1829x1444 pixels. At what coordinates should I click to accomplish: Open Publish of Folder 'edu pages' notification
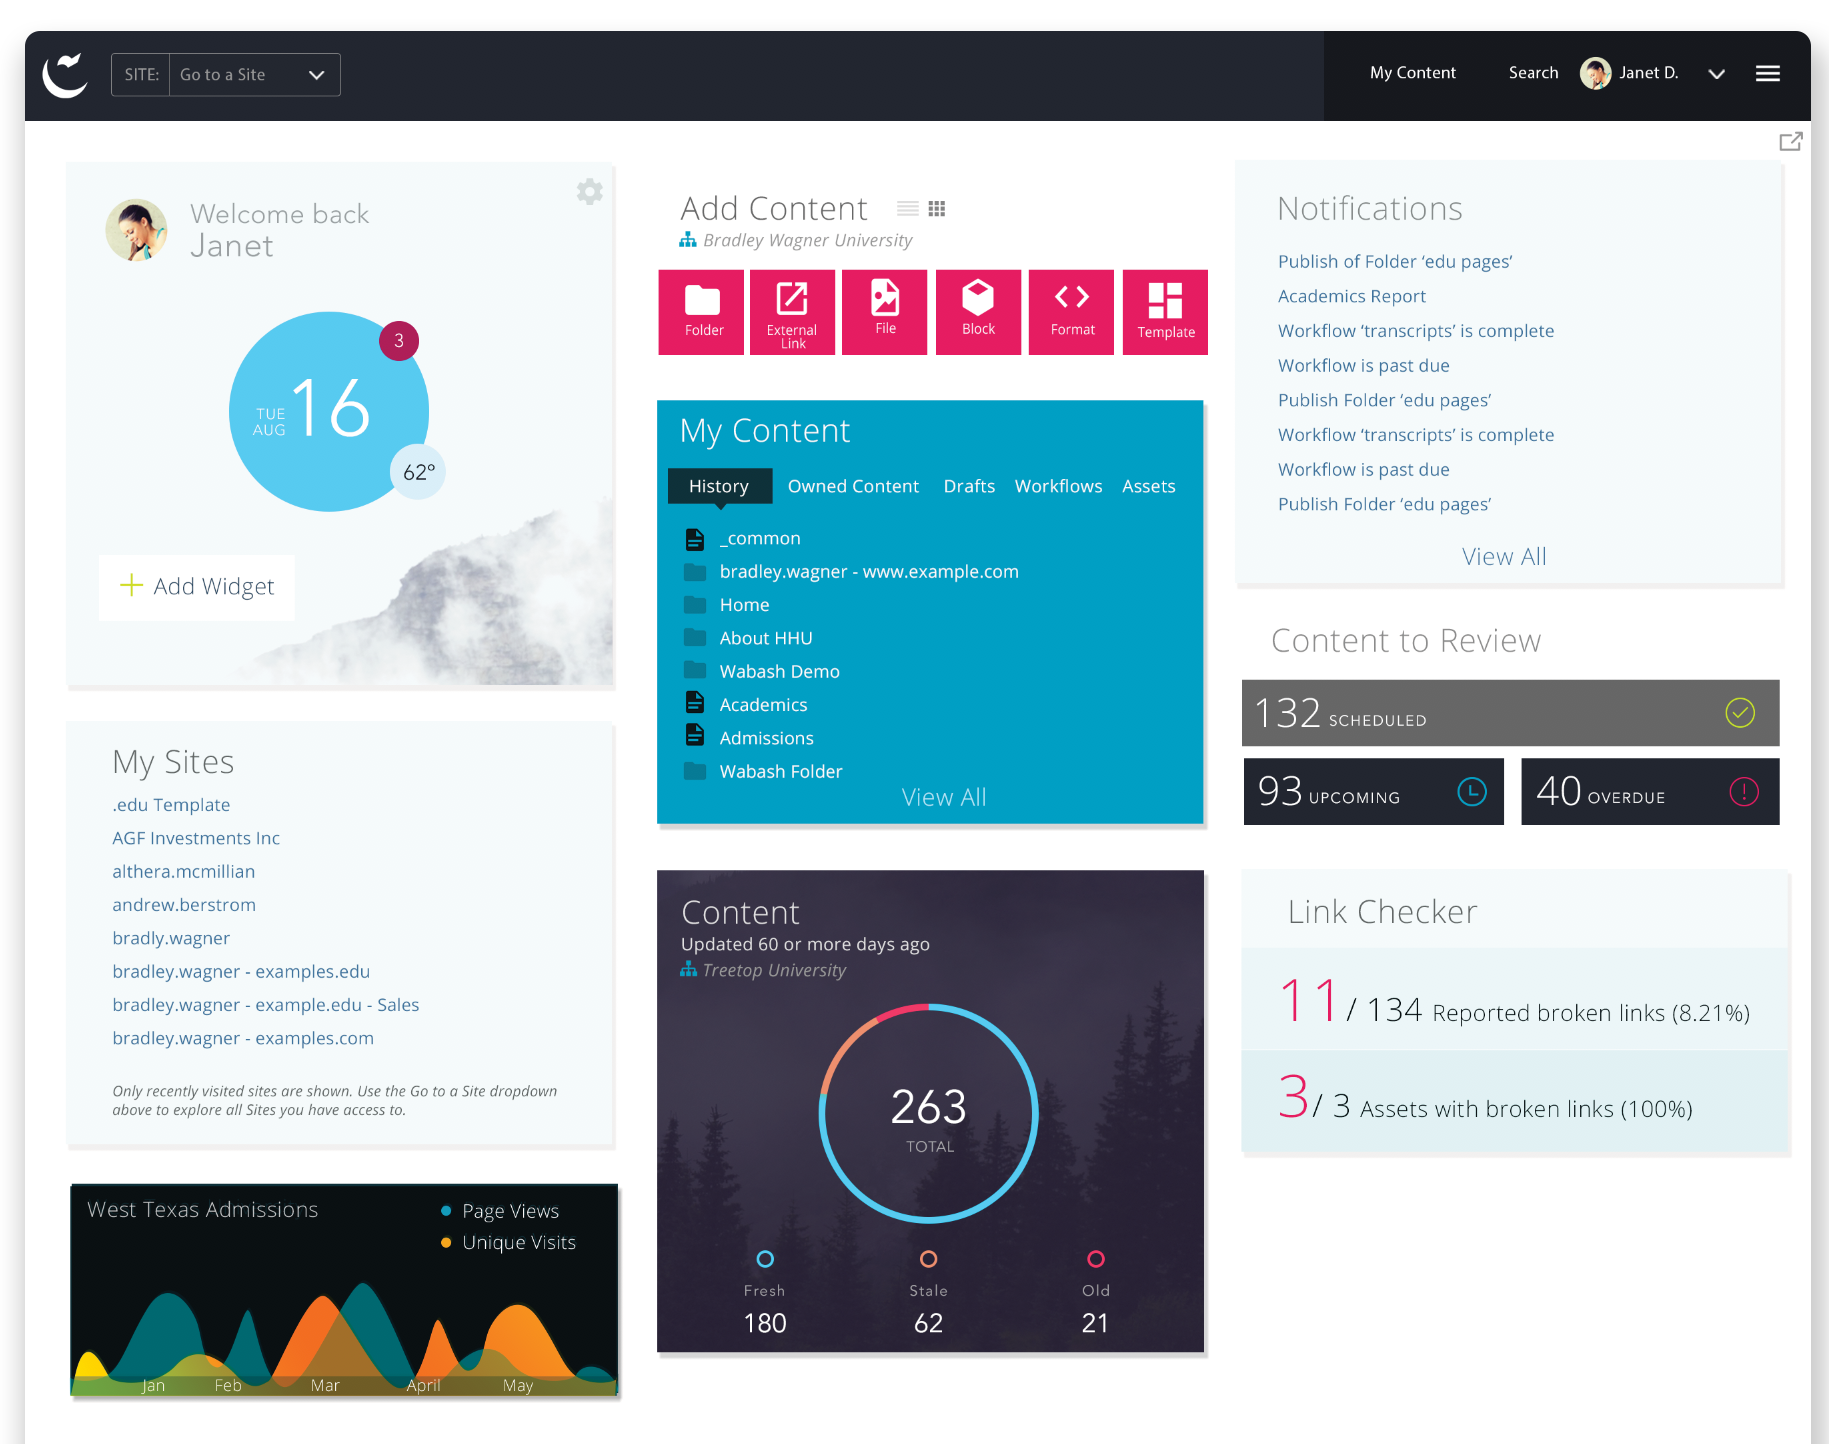tap(1395, 262)
